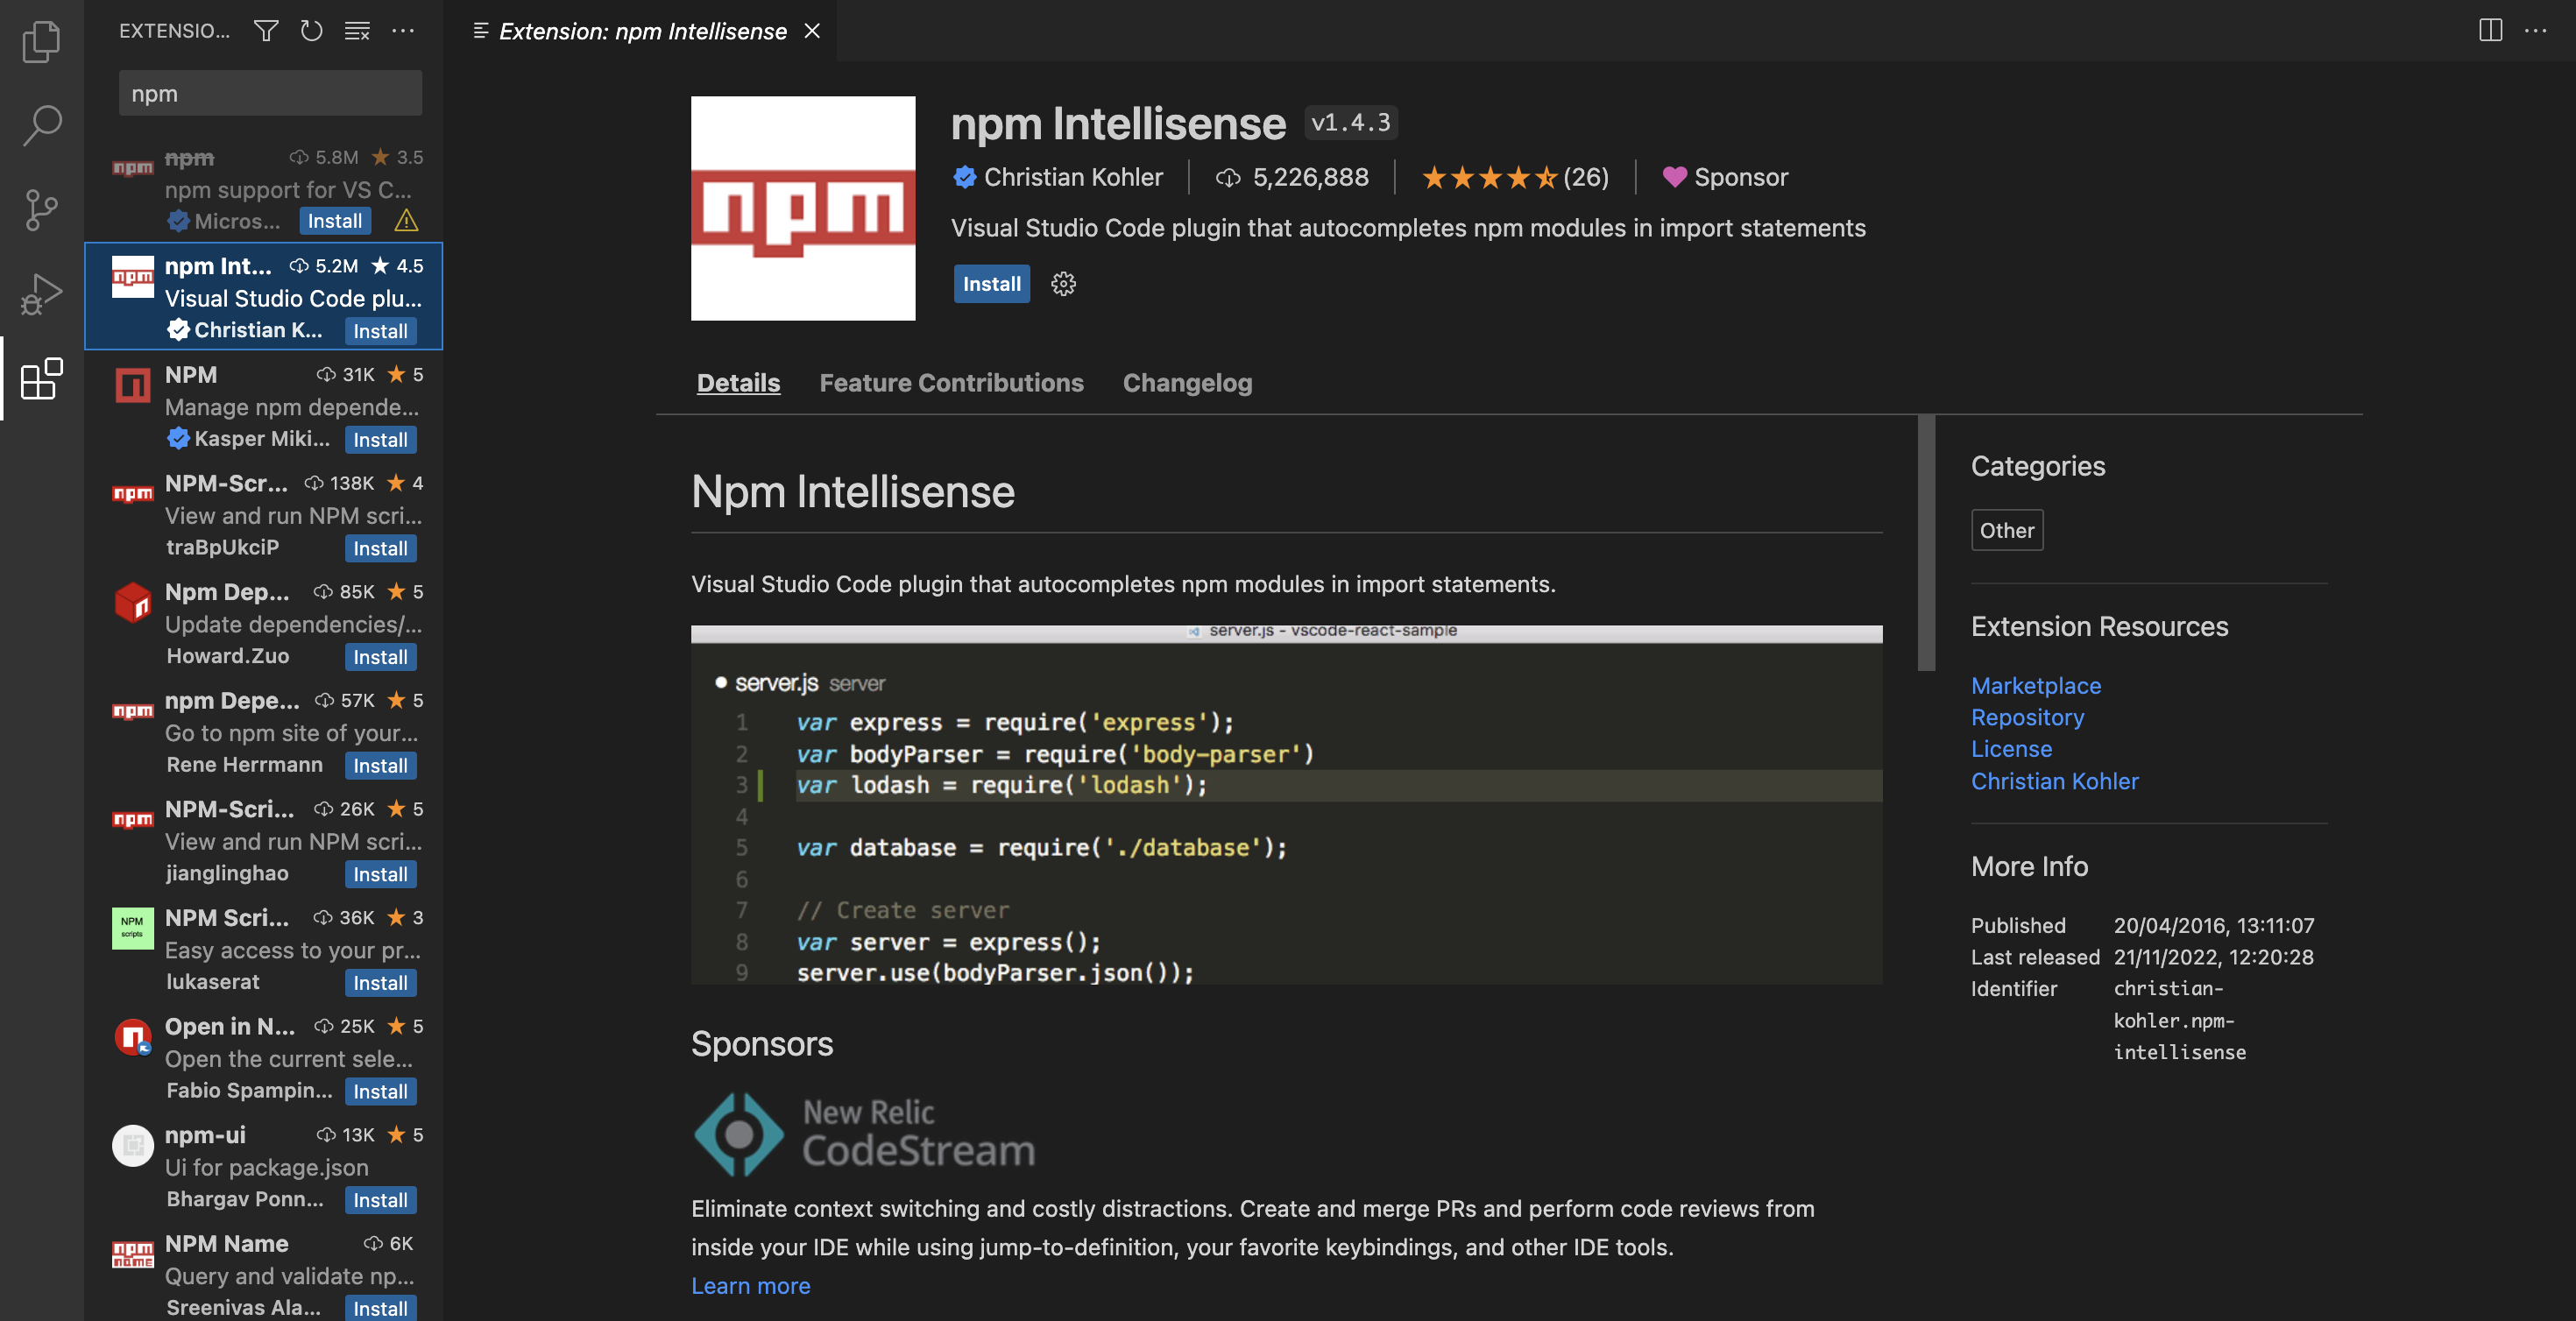The width and height of the screenshot is (2576, 1321).
Task: Click the warning icon on deprecated npm extension
Action: pyautogui.click(x=406, y=221)
